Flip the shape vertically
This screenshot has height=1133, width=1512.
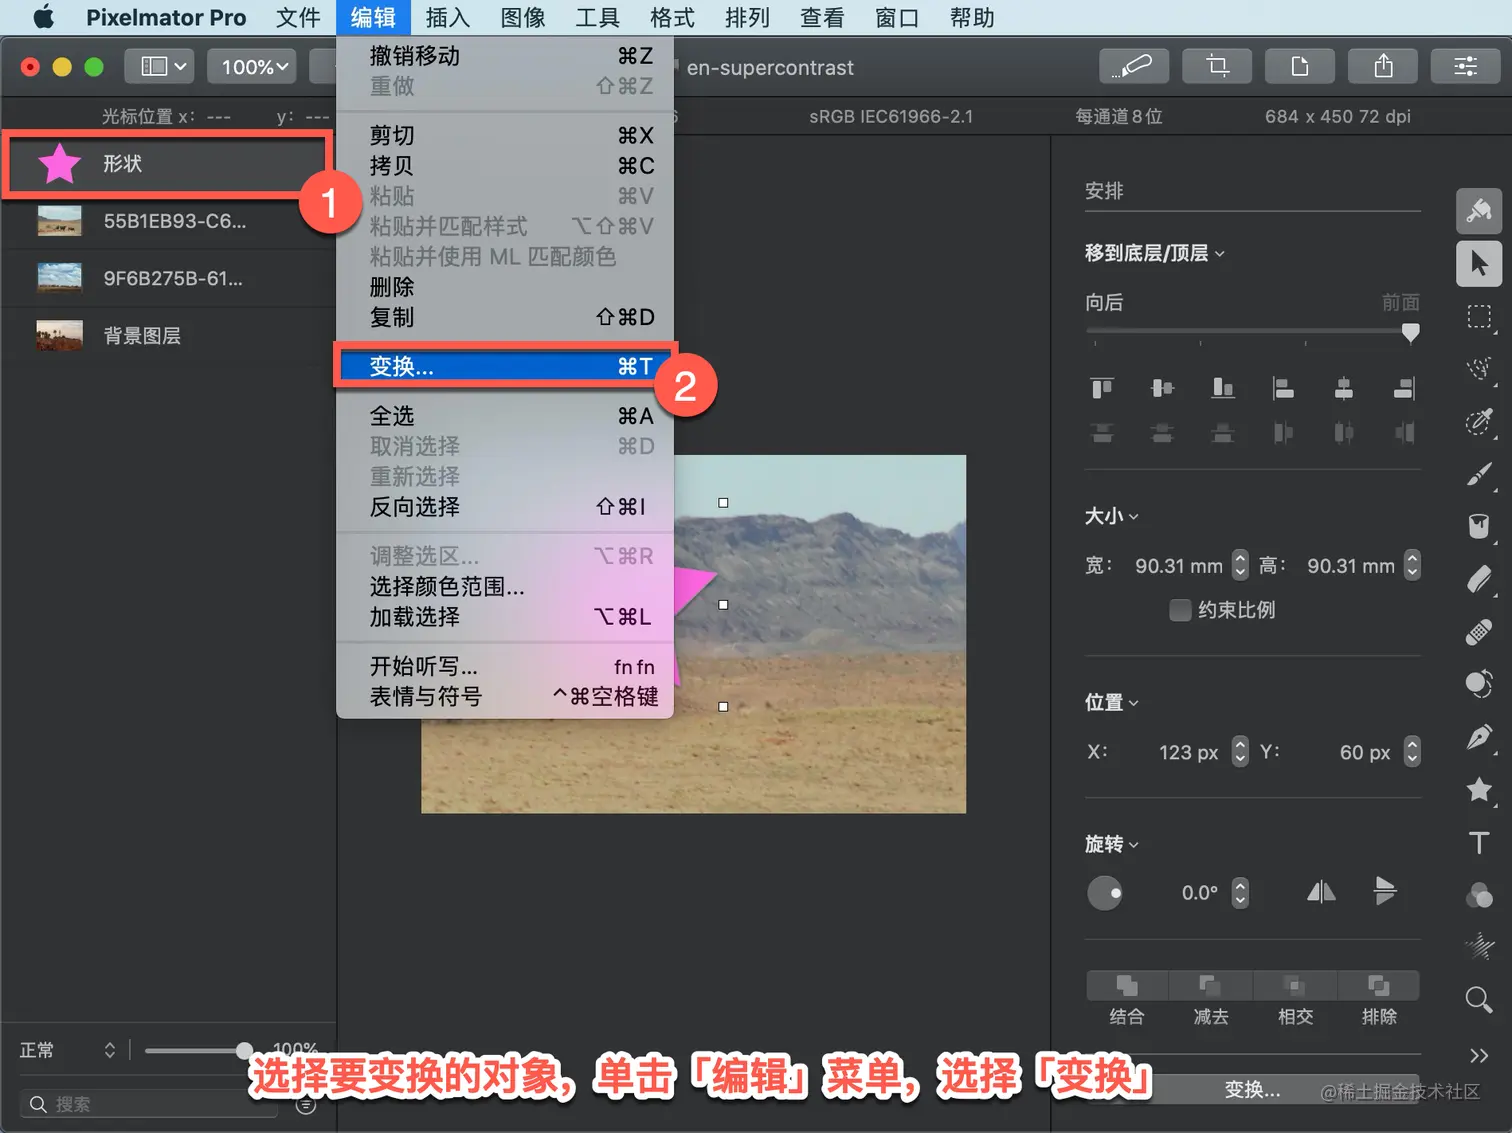(1385, 890)
